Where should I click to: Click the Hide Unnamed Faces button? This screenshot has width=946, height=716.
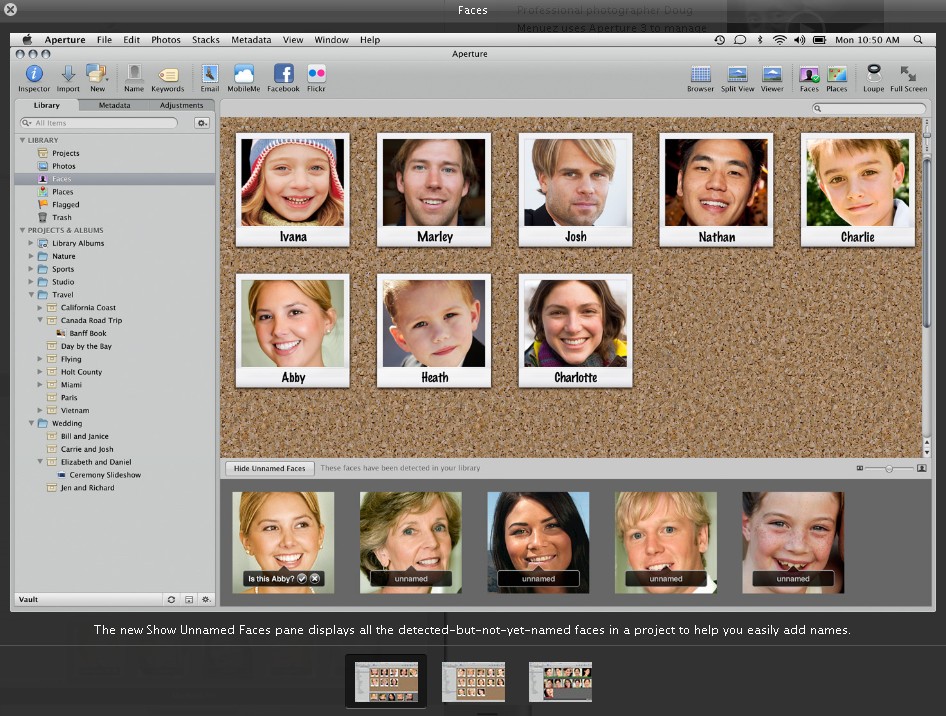(268, 468)
